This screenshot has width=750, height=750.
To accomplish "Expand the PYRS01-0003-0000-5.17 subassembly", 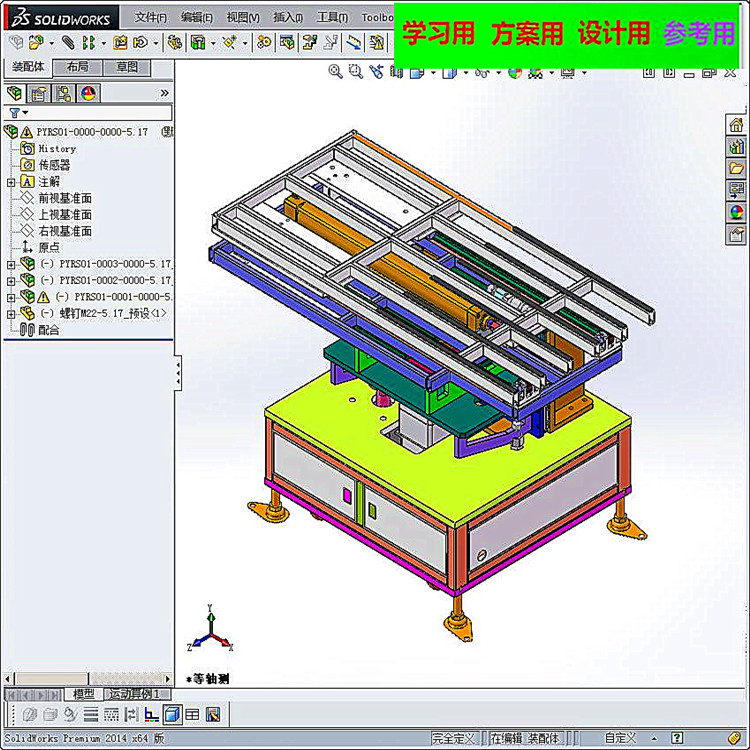I will (x=11, y=264).
